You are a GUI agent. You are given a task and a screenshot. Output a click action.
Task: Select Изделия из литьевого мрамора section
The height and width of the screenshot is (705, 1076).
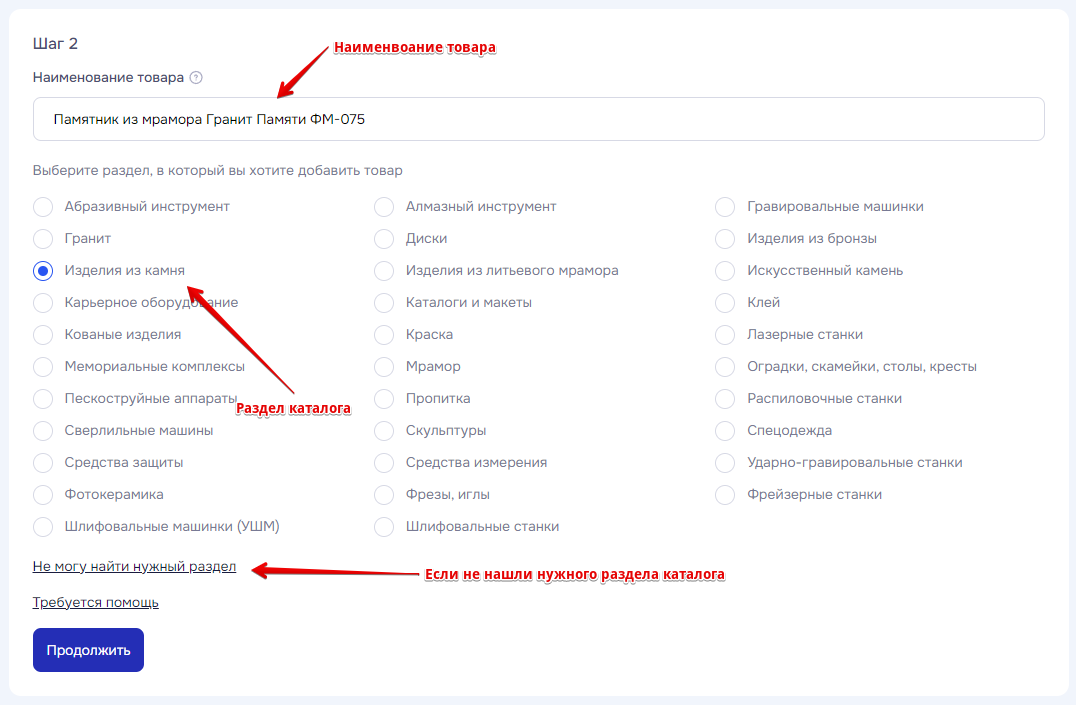pos(384,271)
